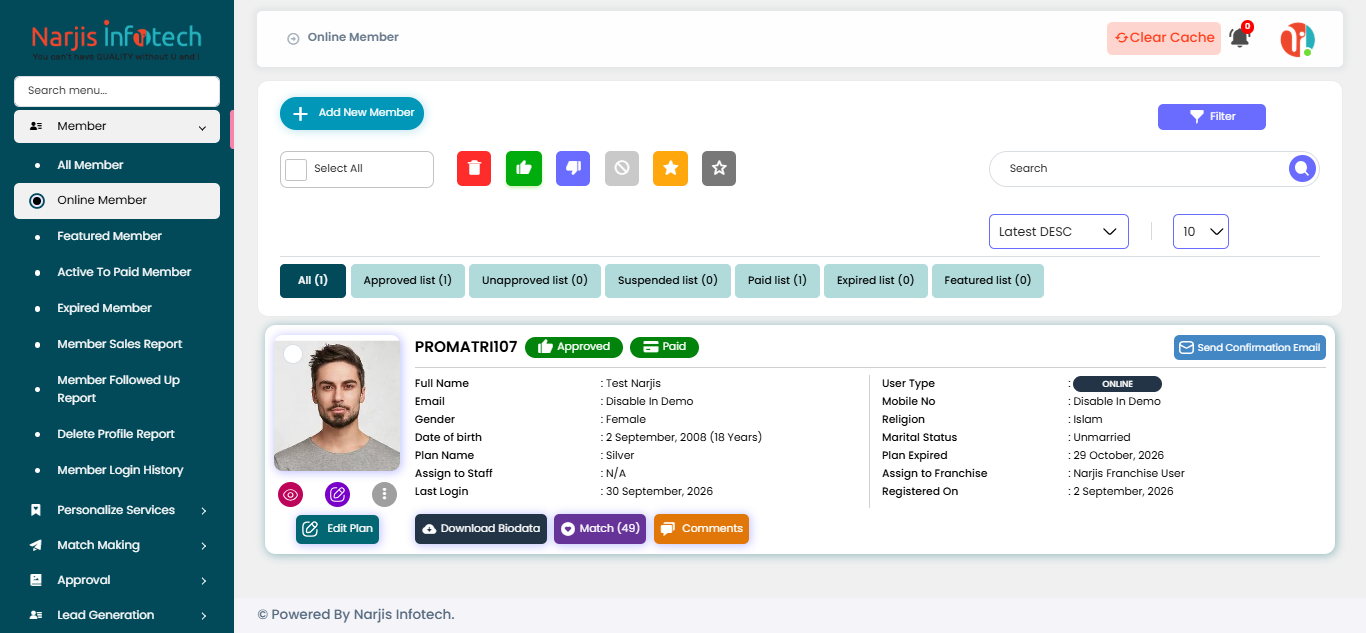Open the notification bell

pos(1240,38)
